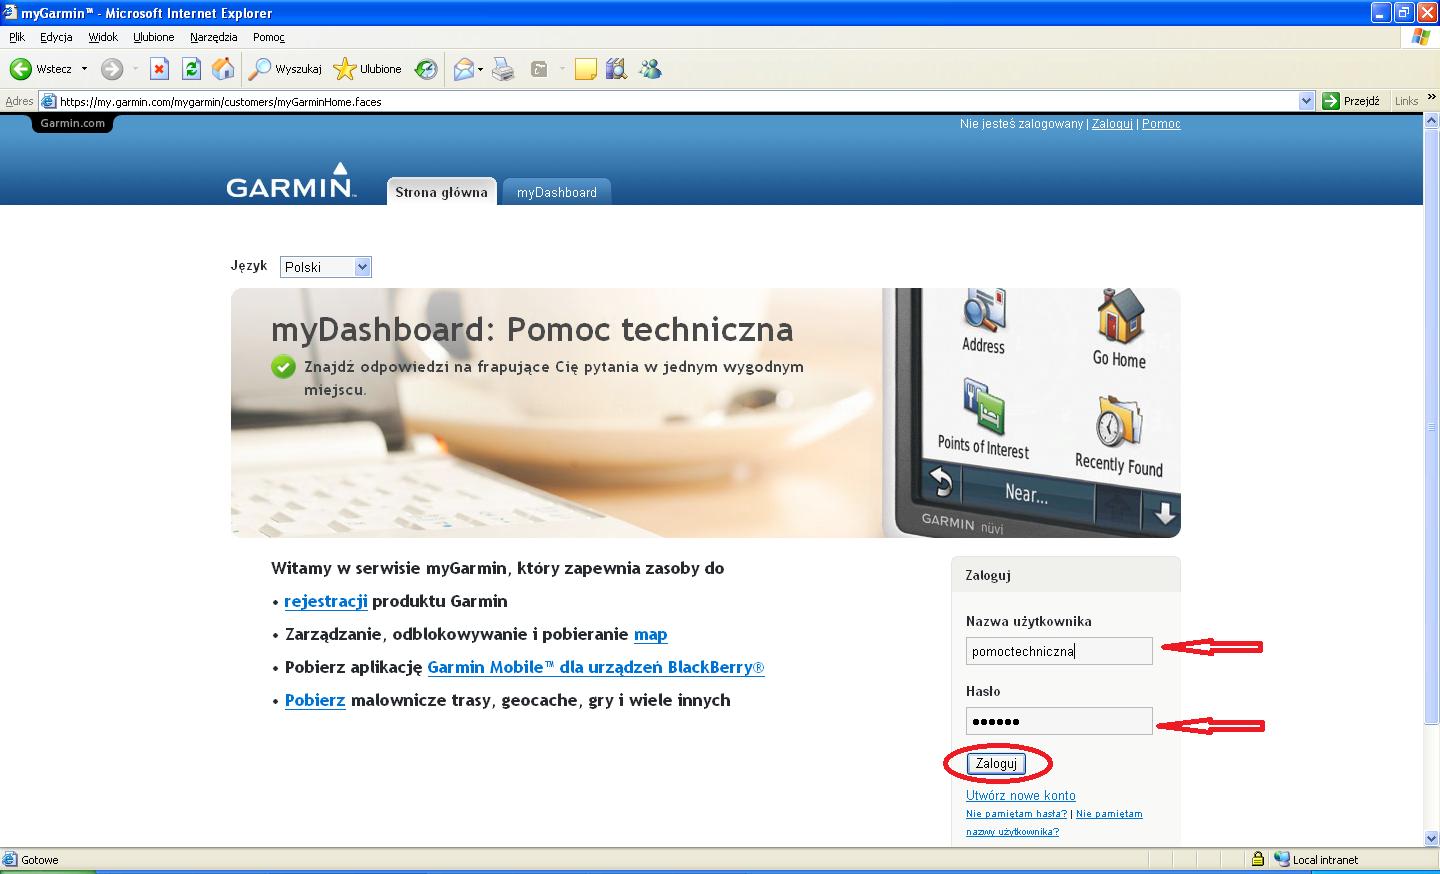Screen dimensions: 1440x874
Task: Open the Ulubione favorites star
Action: click(x=368, y=69)
